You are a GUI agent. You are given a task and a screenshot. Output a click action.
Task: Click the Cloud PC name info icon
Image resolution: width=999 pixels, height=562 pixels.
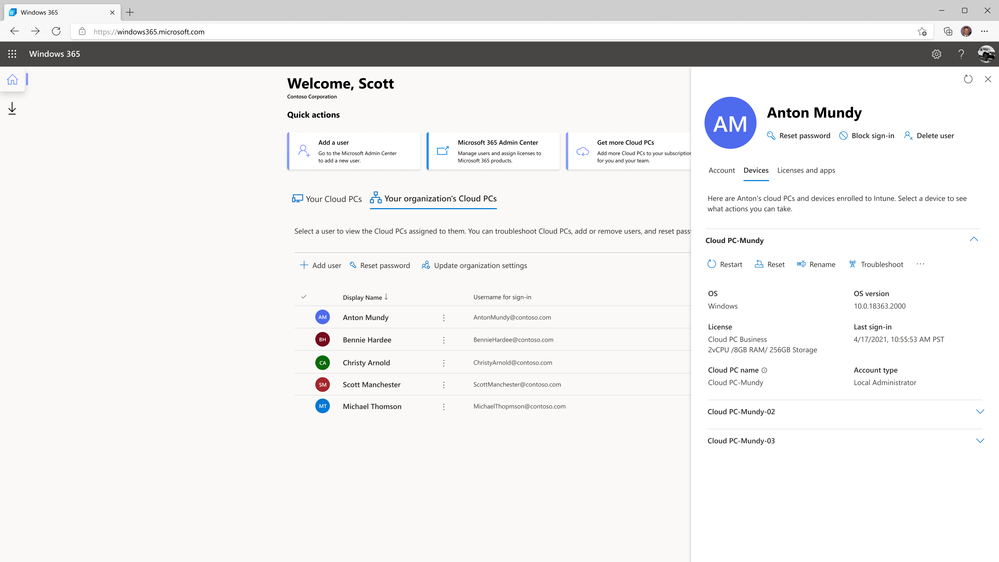[764, 370]
